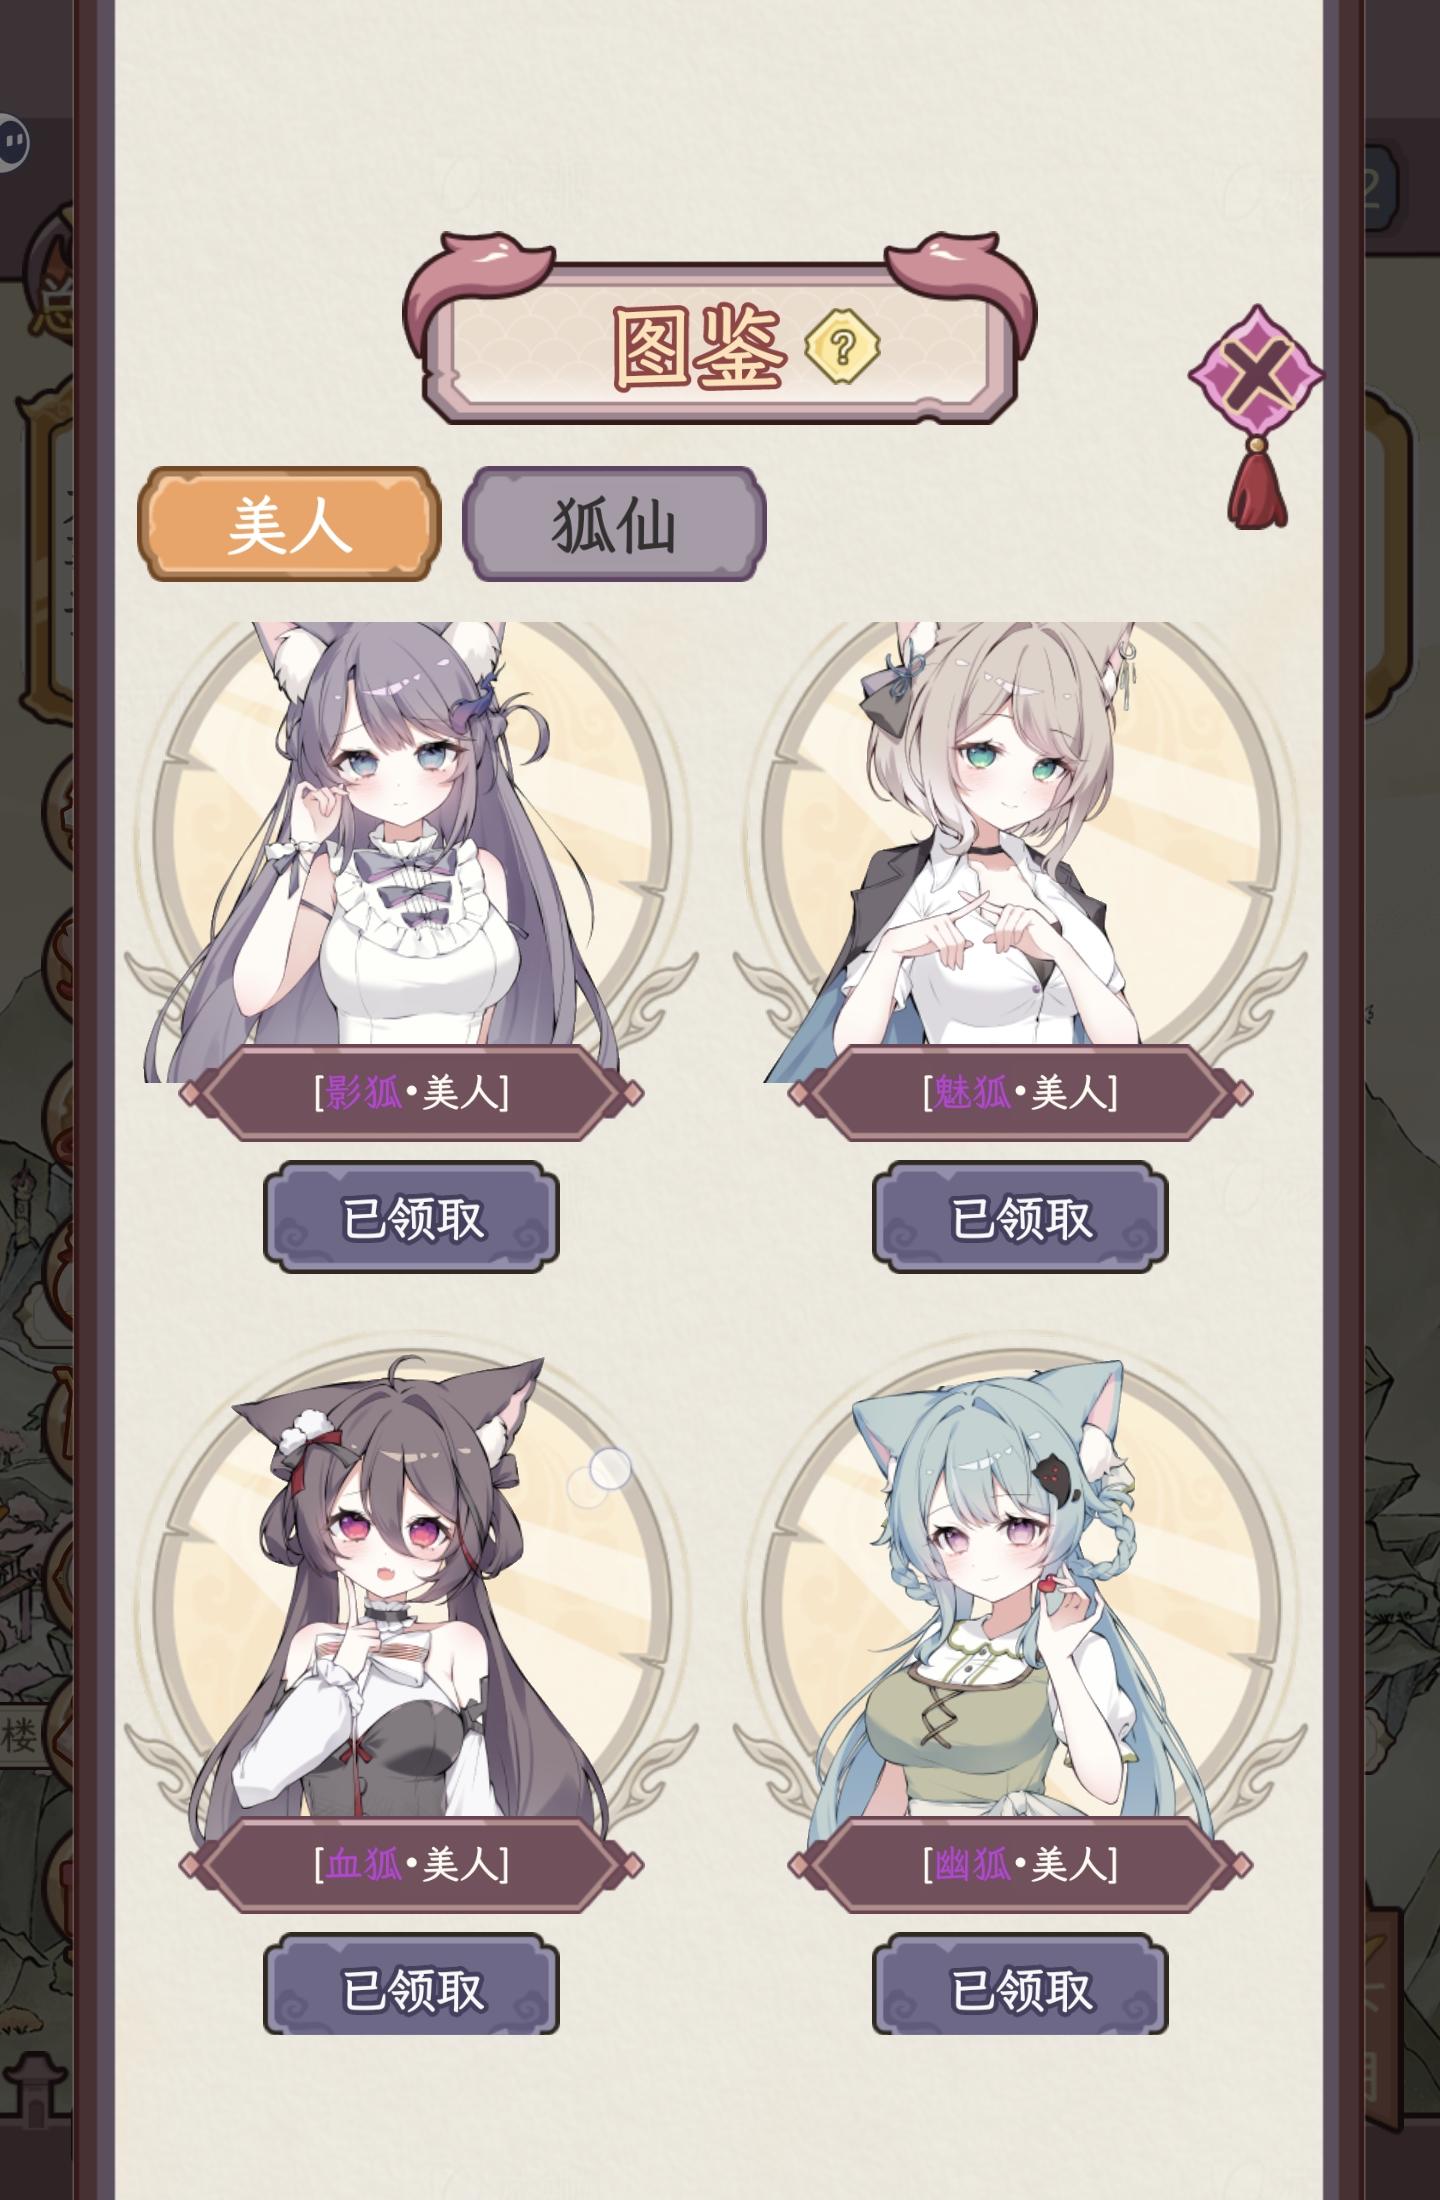Tap the [影狐·美人] name banner
Image resolution: width=1440 pixels, height=2200 pixels.
[411, 1092]
